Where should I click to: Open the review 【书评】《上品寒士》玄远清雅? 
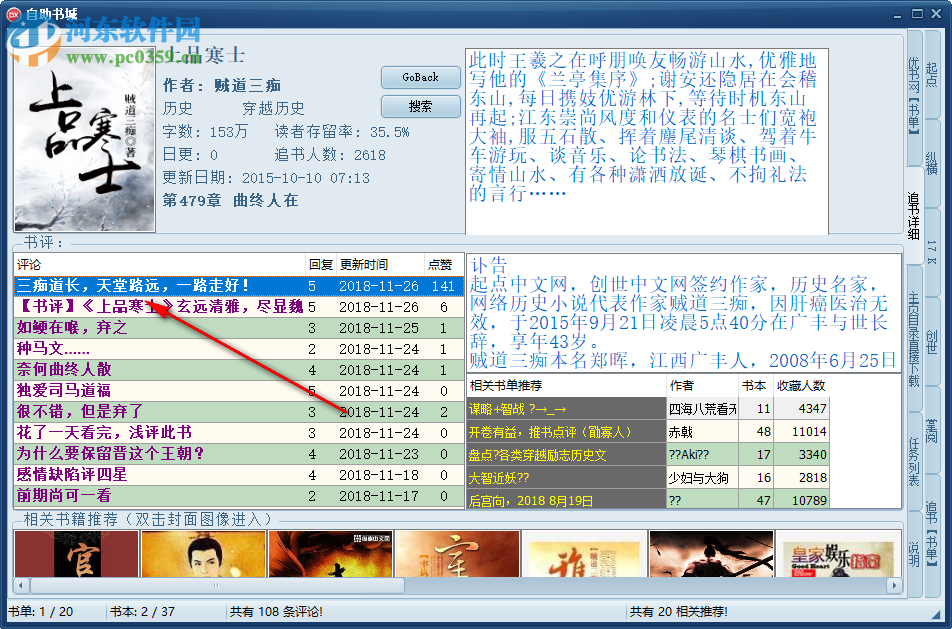pos(130,307)
